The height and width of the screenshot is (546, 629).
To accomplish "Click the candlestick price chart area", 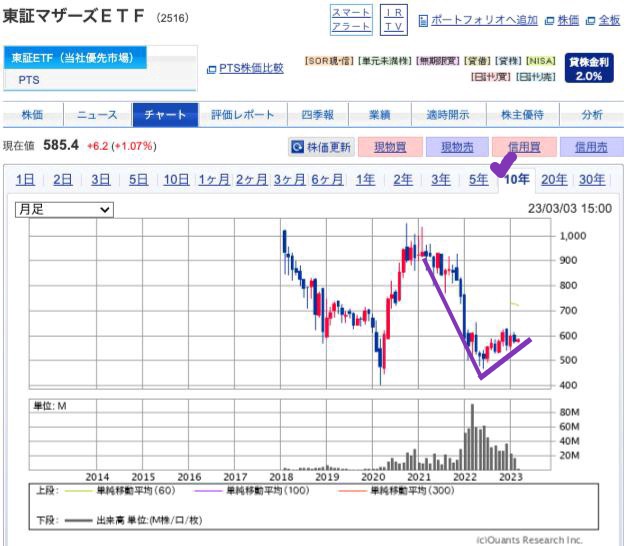I will click(x=290, y=304).
